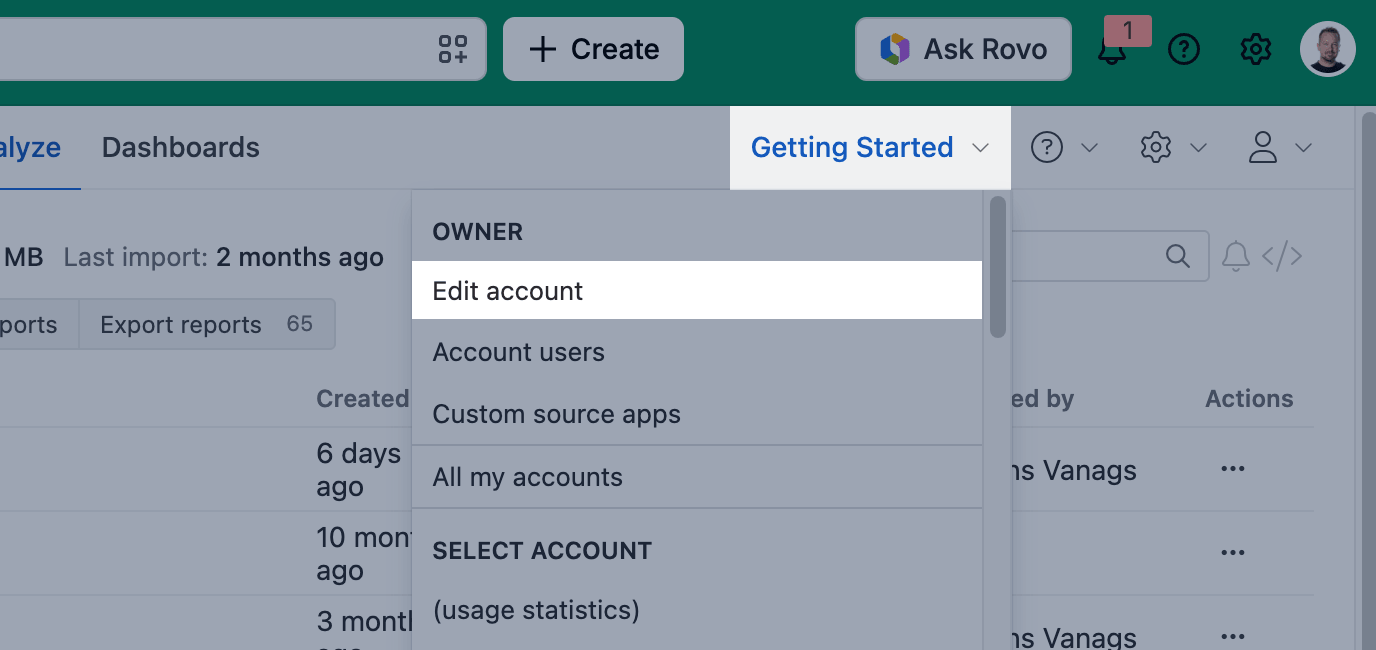Select the (usage statistics) account

pos(697,610)
